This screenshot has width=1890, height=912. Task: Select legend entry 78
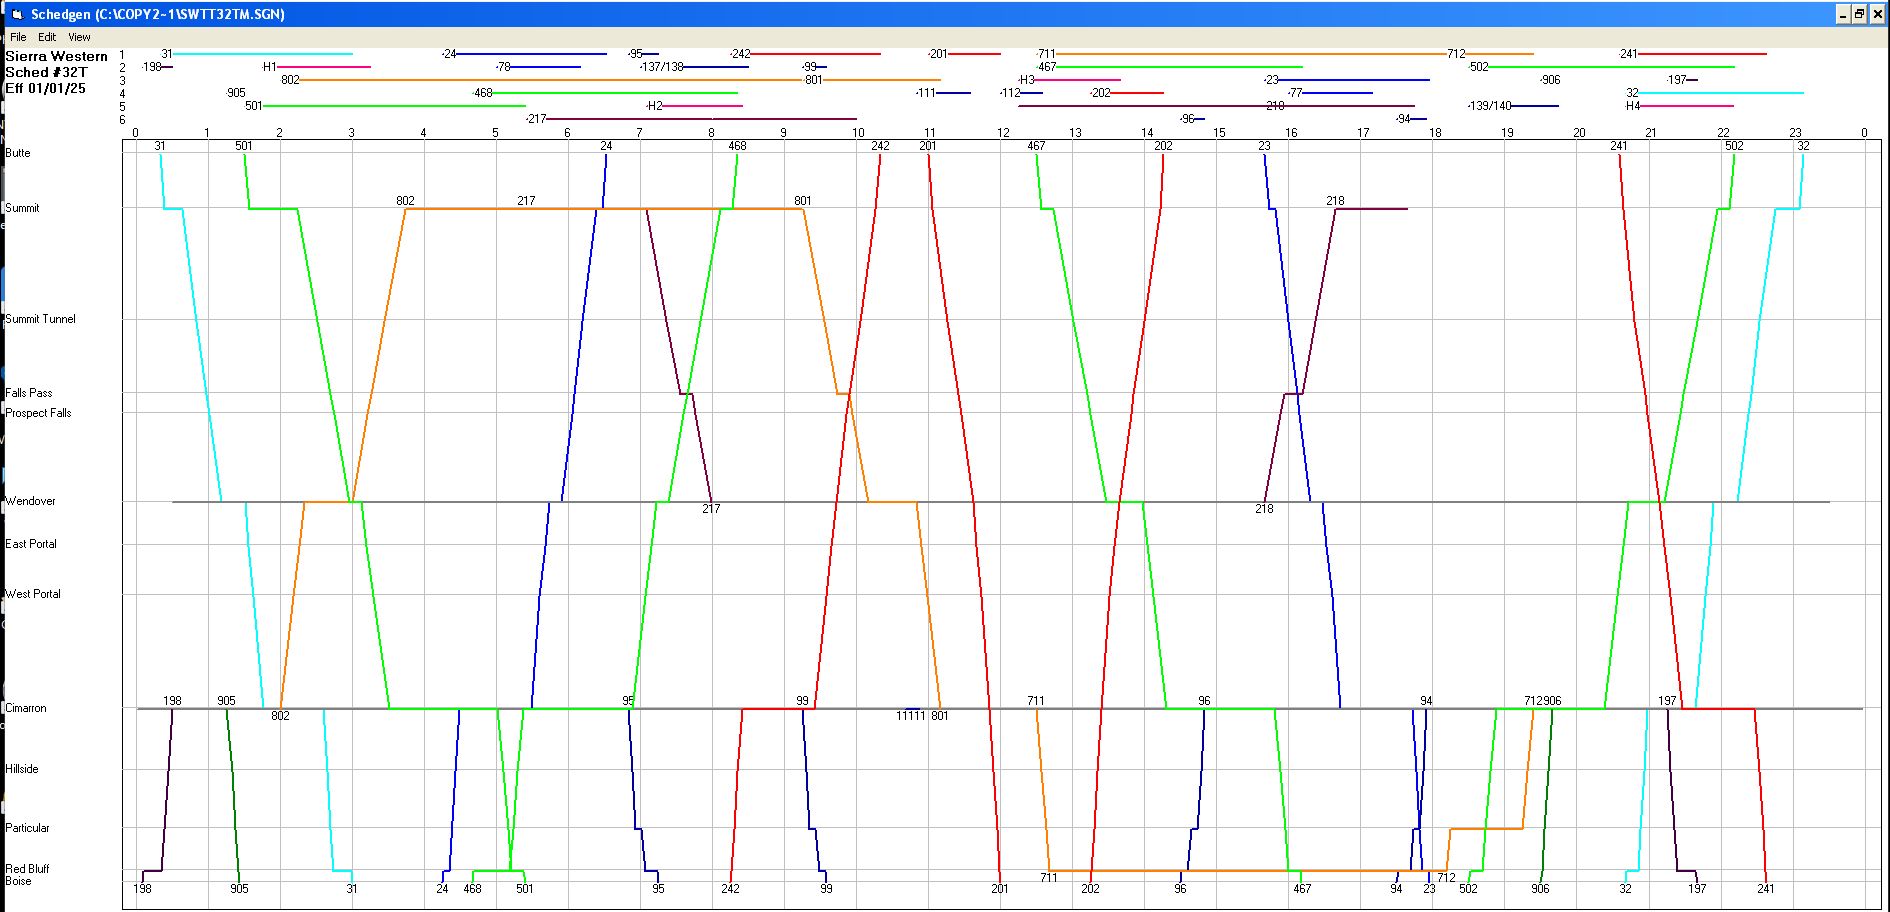[x=503, y=67]
